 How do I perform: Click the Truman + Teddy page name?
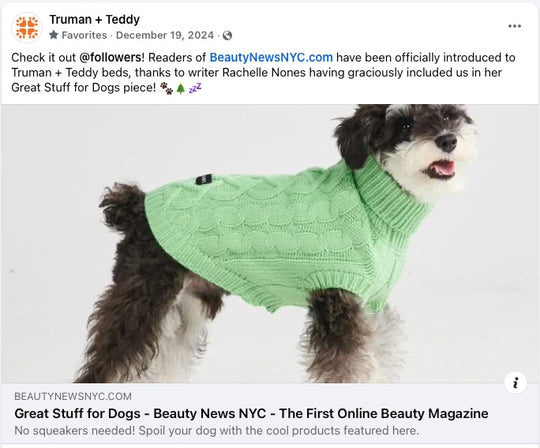(x=94, y=19)
